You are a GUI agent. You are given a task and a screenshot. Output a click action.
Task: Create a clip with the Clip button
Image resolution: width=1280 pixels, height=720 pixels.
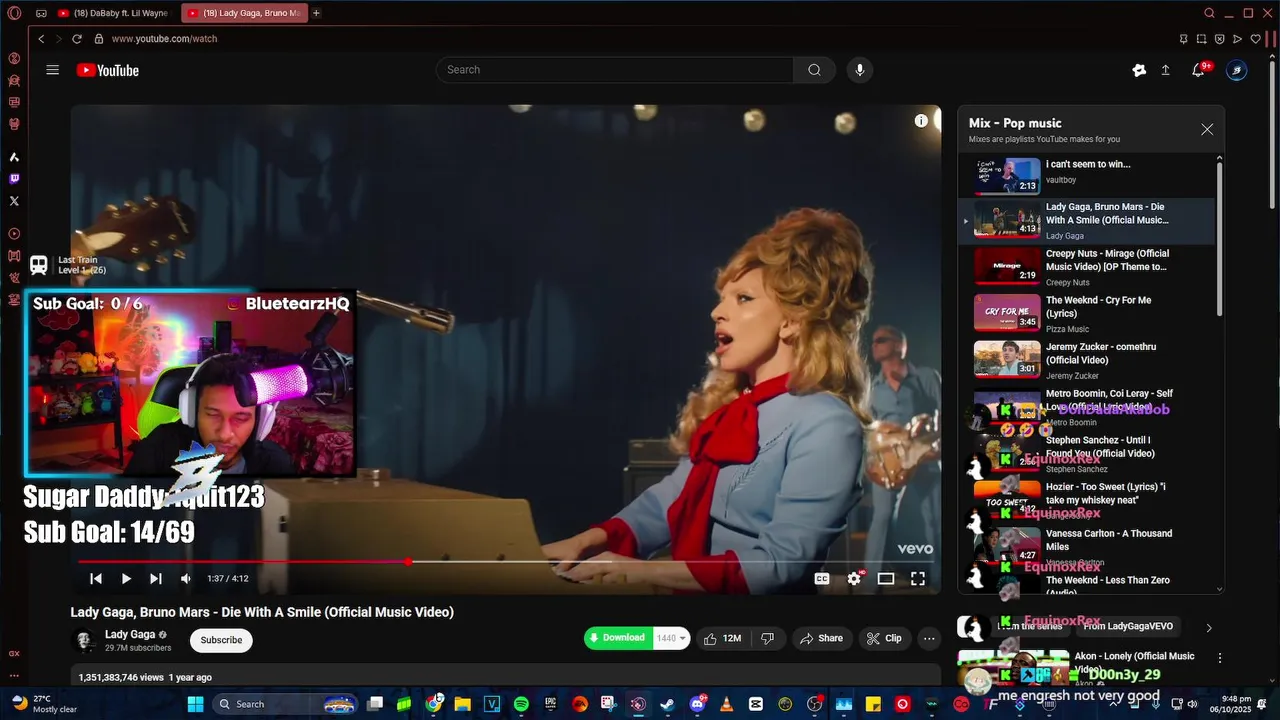tap(884, 638)
